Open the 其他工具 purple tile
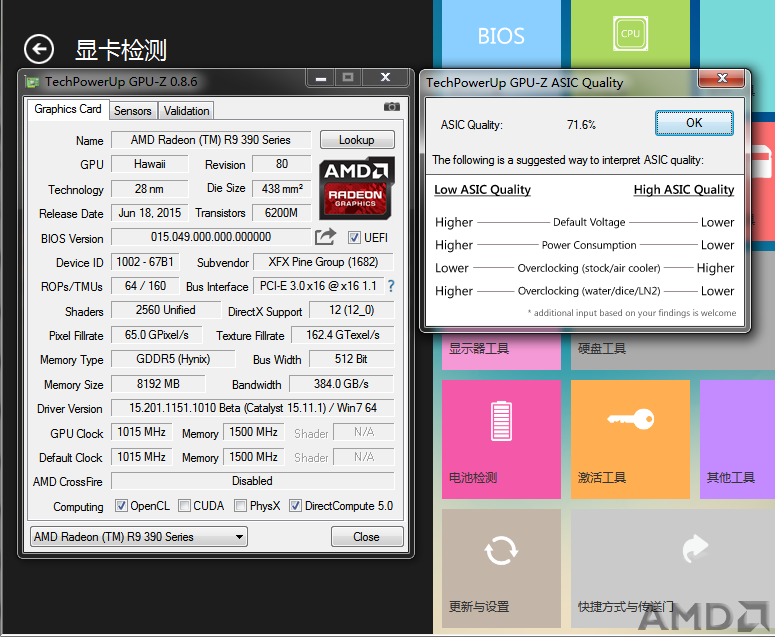Image resolution: width=775 pixels, height=637 pixels. click(x=737, y=439)
